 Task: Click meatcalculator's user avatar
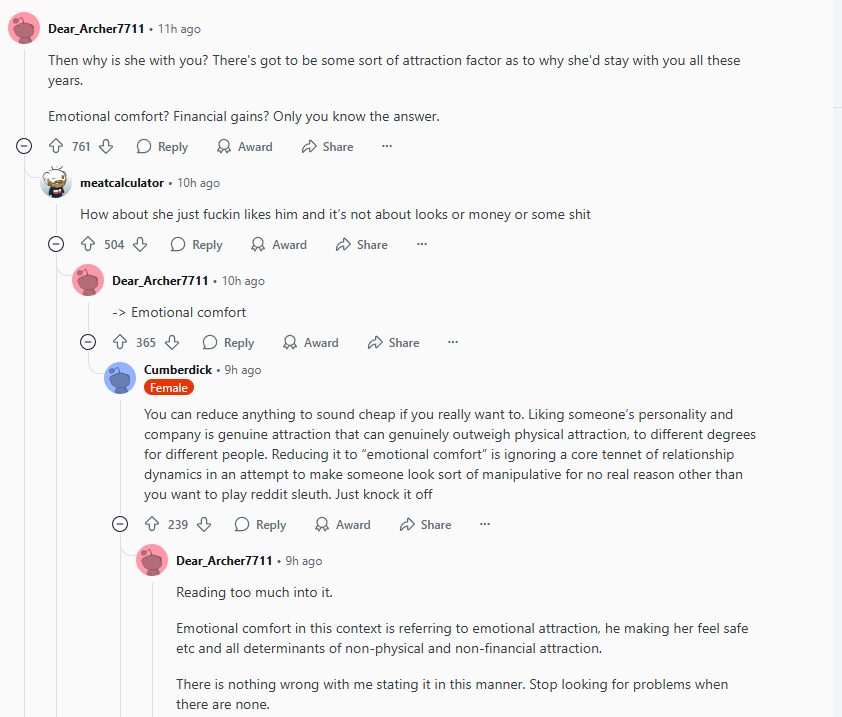(x=56, y=183)
